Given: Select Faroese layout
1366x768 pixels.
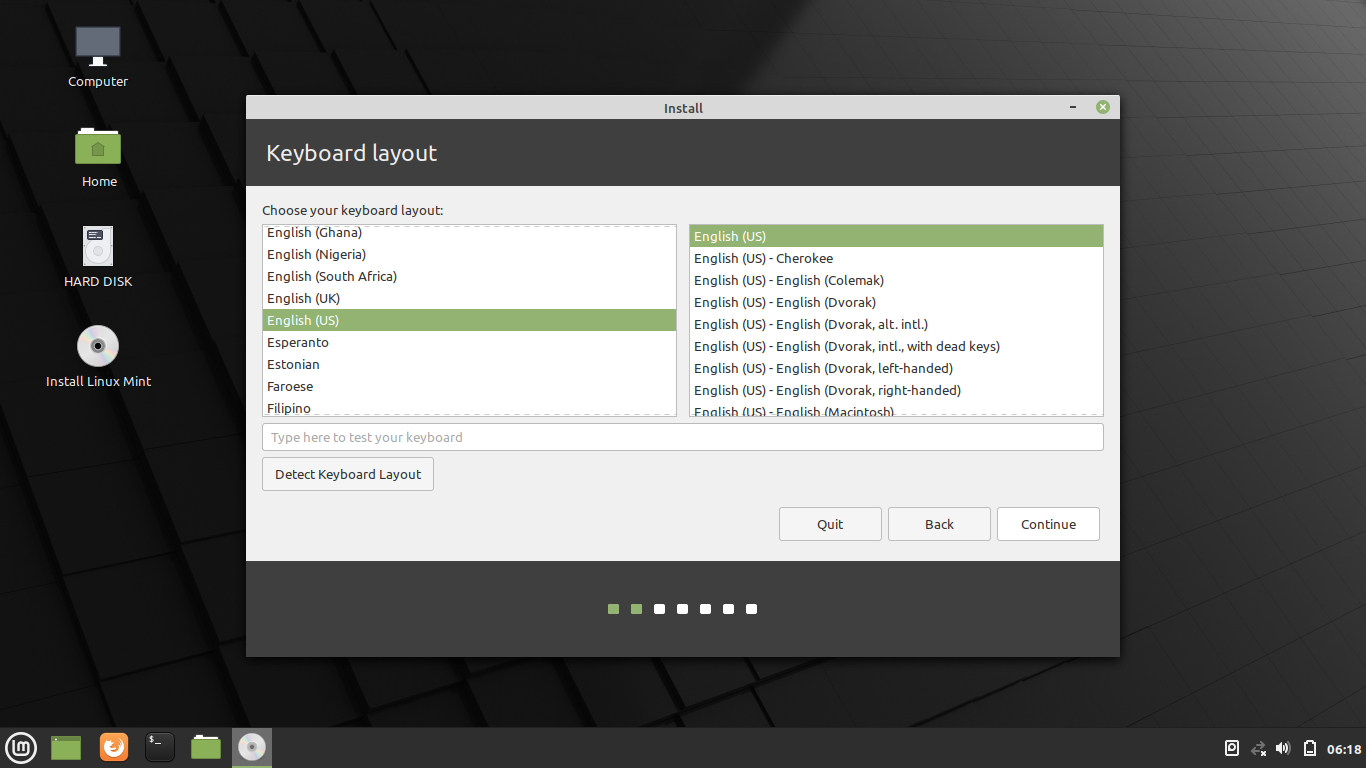Looking at the screenshot, I should coord(469,386).
